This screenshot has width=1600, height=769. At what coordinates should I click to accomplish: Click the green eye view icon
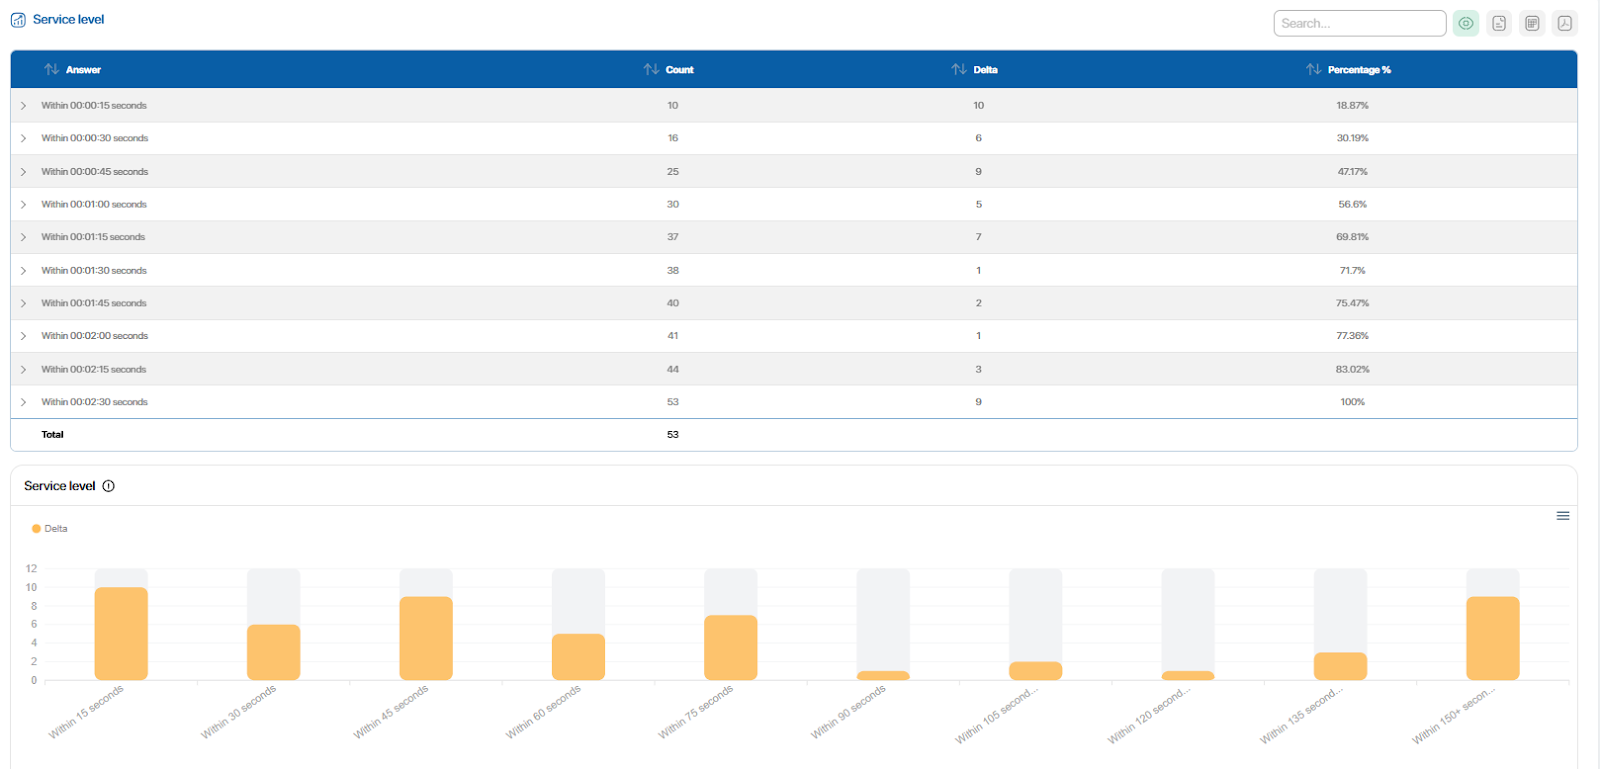(1466, 23)
